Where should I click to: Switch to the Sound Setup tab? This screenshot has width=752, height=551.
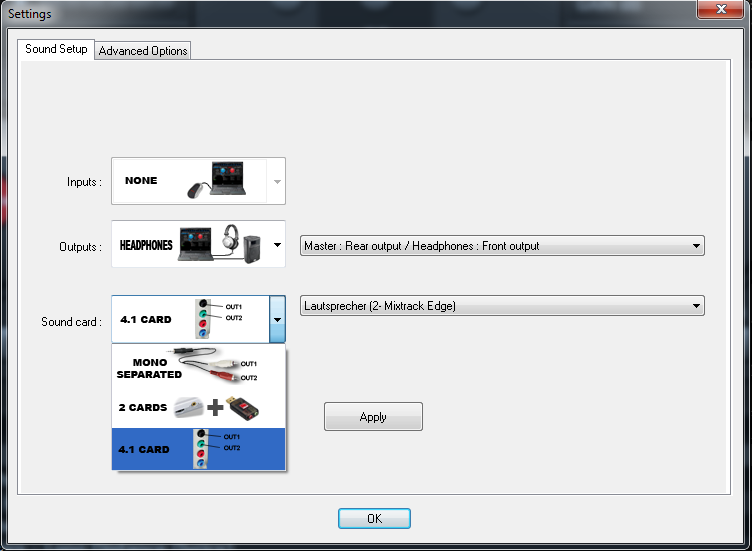[56, 49]
